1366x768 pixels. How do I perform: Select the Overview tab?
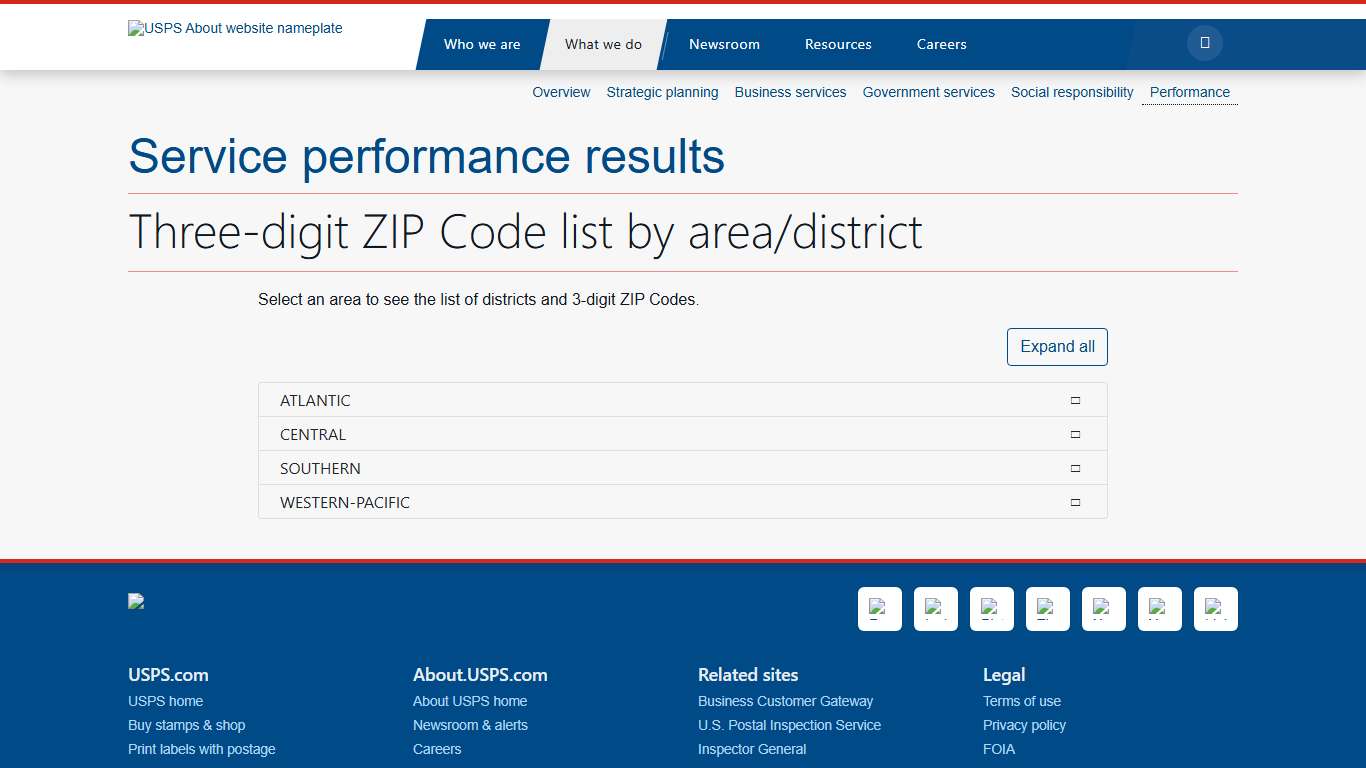561,92
